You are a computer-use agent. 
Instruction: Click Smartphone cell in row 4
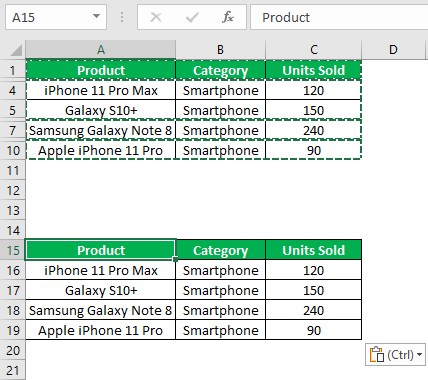pyautogui.click(x=220, y=90)
